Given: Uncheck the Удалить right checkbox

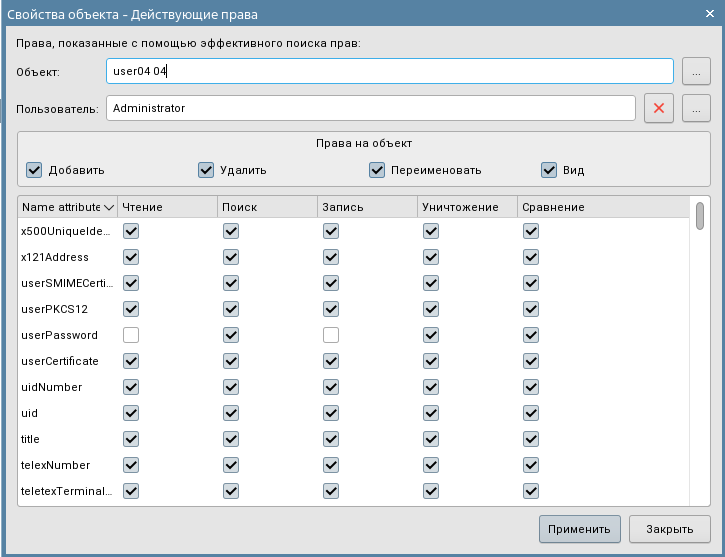Looking at the screenshot, I should pyautogui.click(x=206, y=170).
